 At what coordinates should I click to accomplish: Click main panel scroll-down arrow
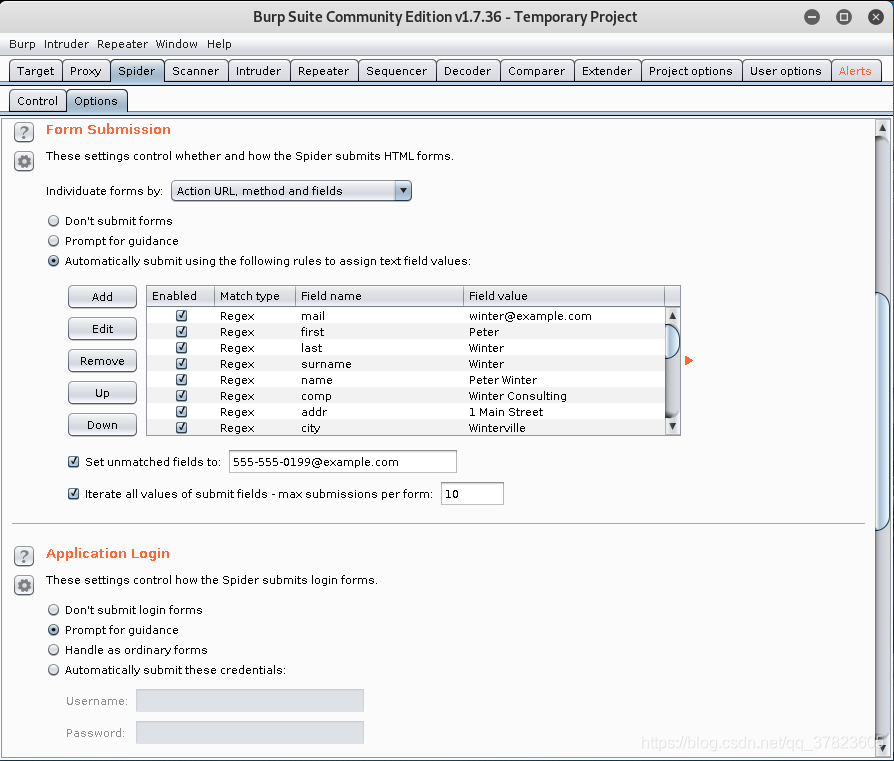[882, 747]
